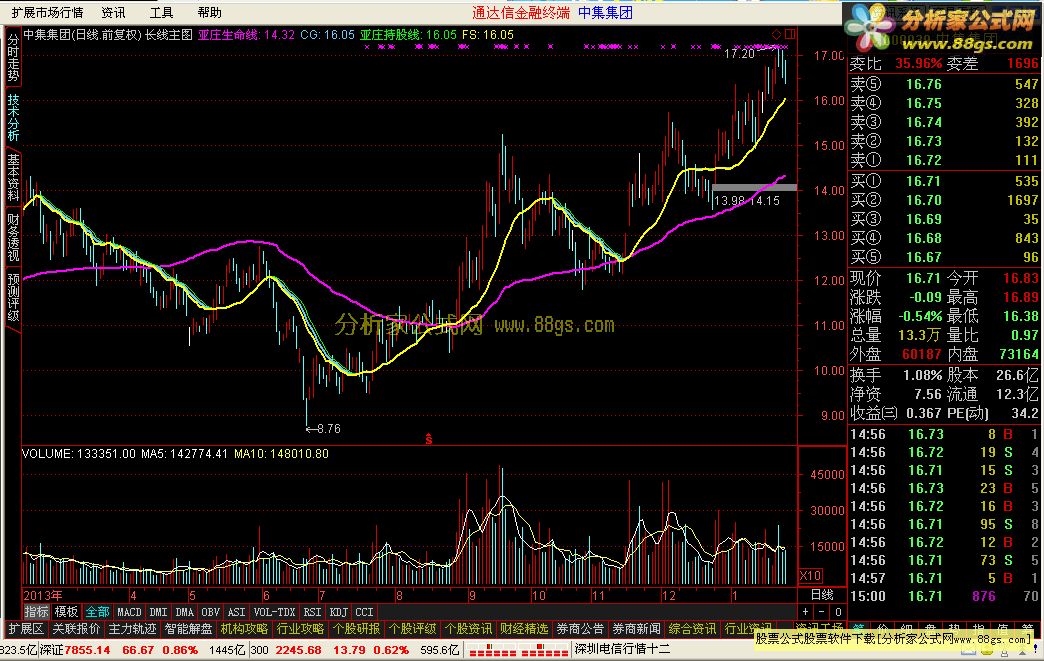Click the 现价 16.71 value
1044x661 pixels.
923,278
